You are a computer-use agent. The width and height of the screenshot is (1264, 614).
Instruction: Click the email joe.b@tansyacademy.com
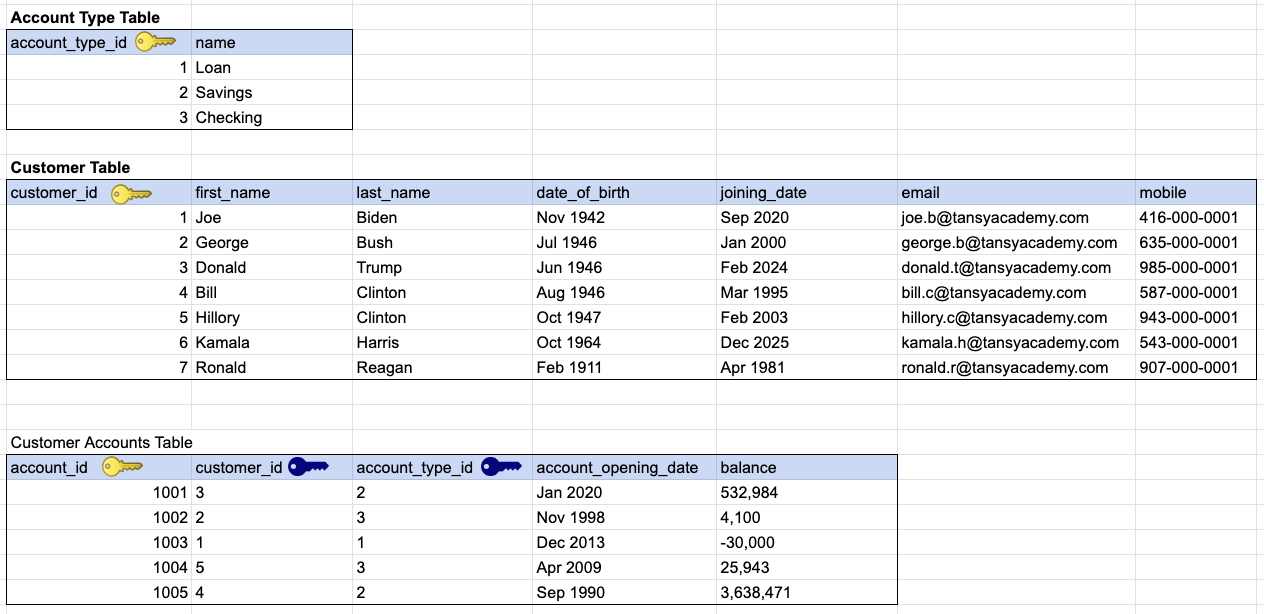[995, 217]
